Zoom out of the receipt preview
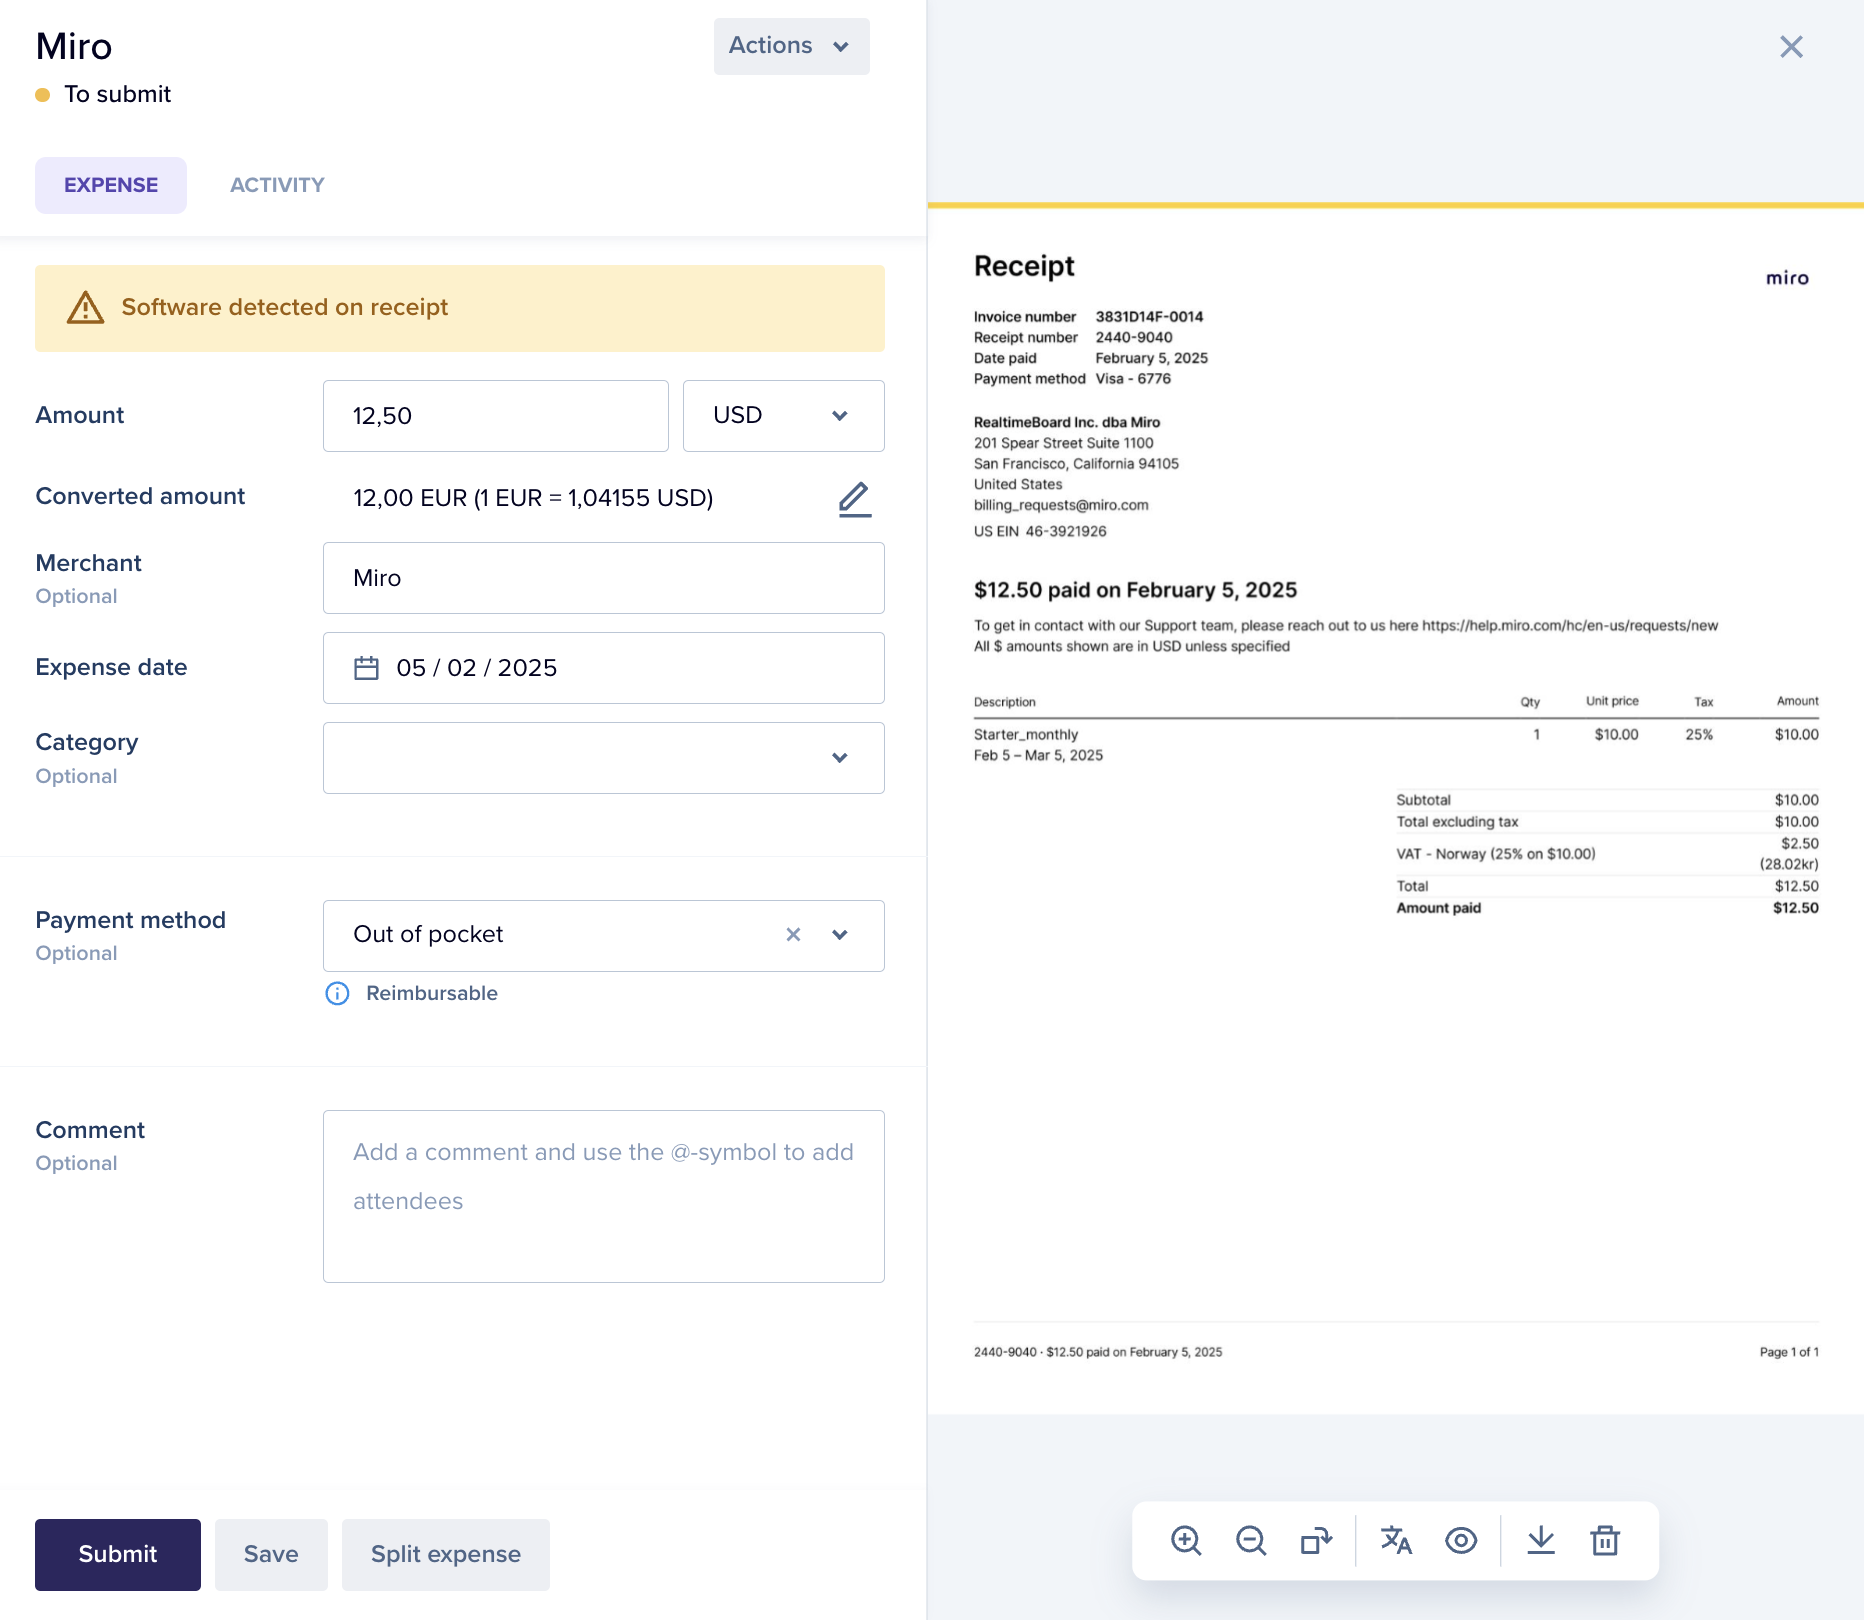The image size is (1864, 1620). click(1251, 1540)
